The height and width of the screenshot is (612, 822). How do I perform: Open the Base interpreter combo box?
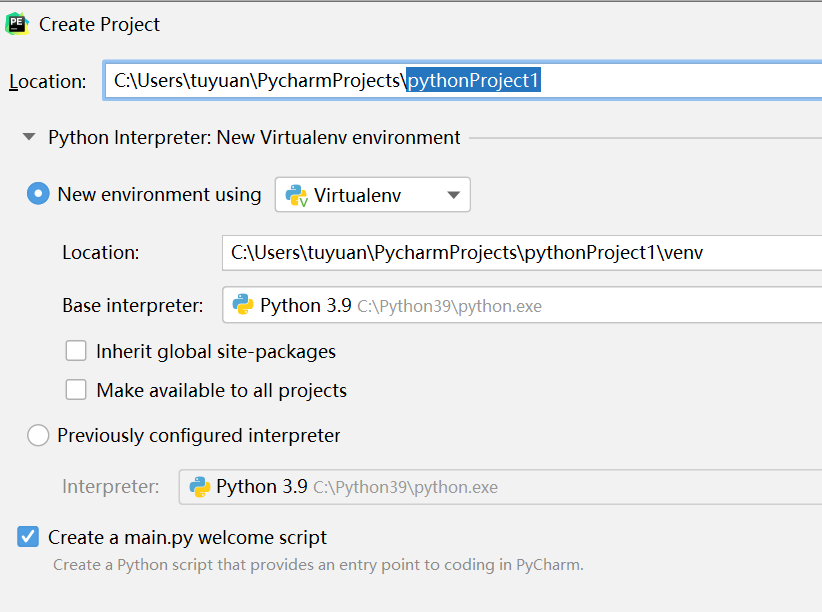(520, 305)
